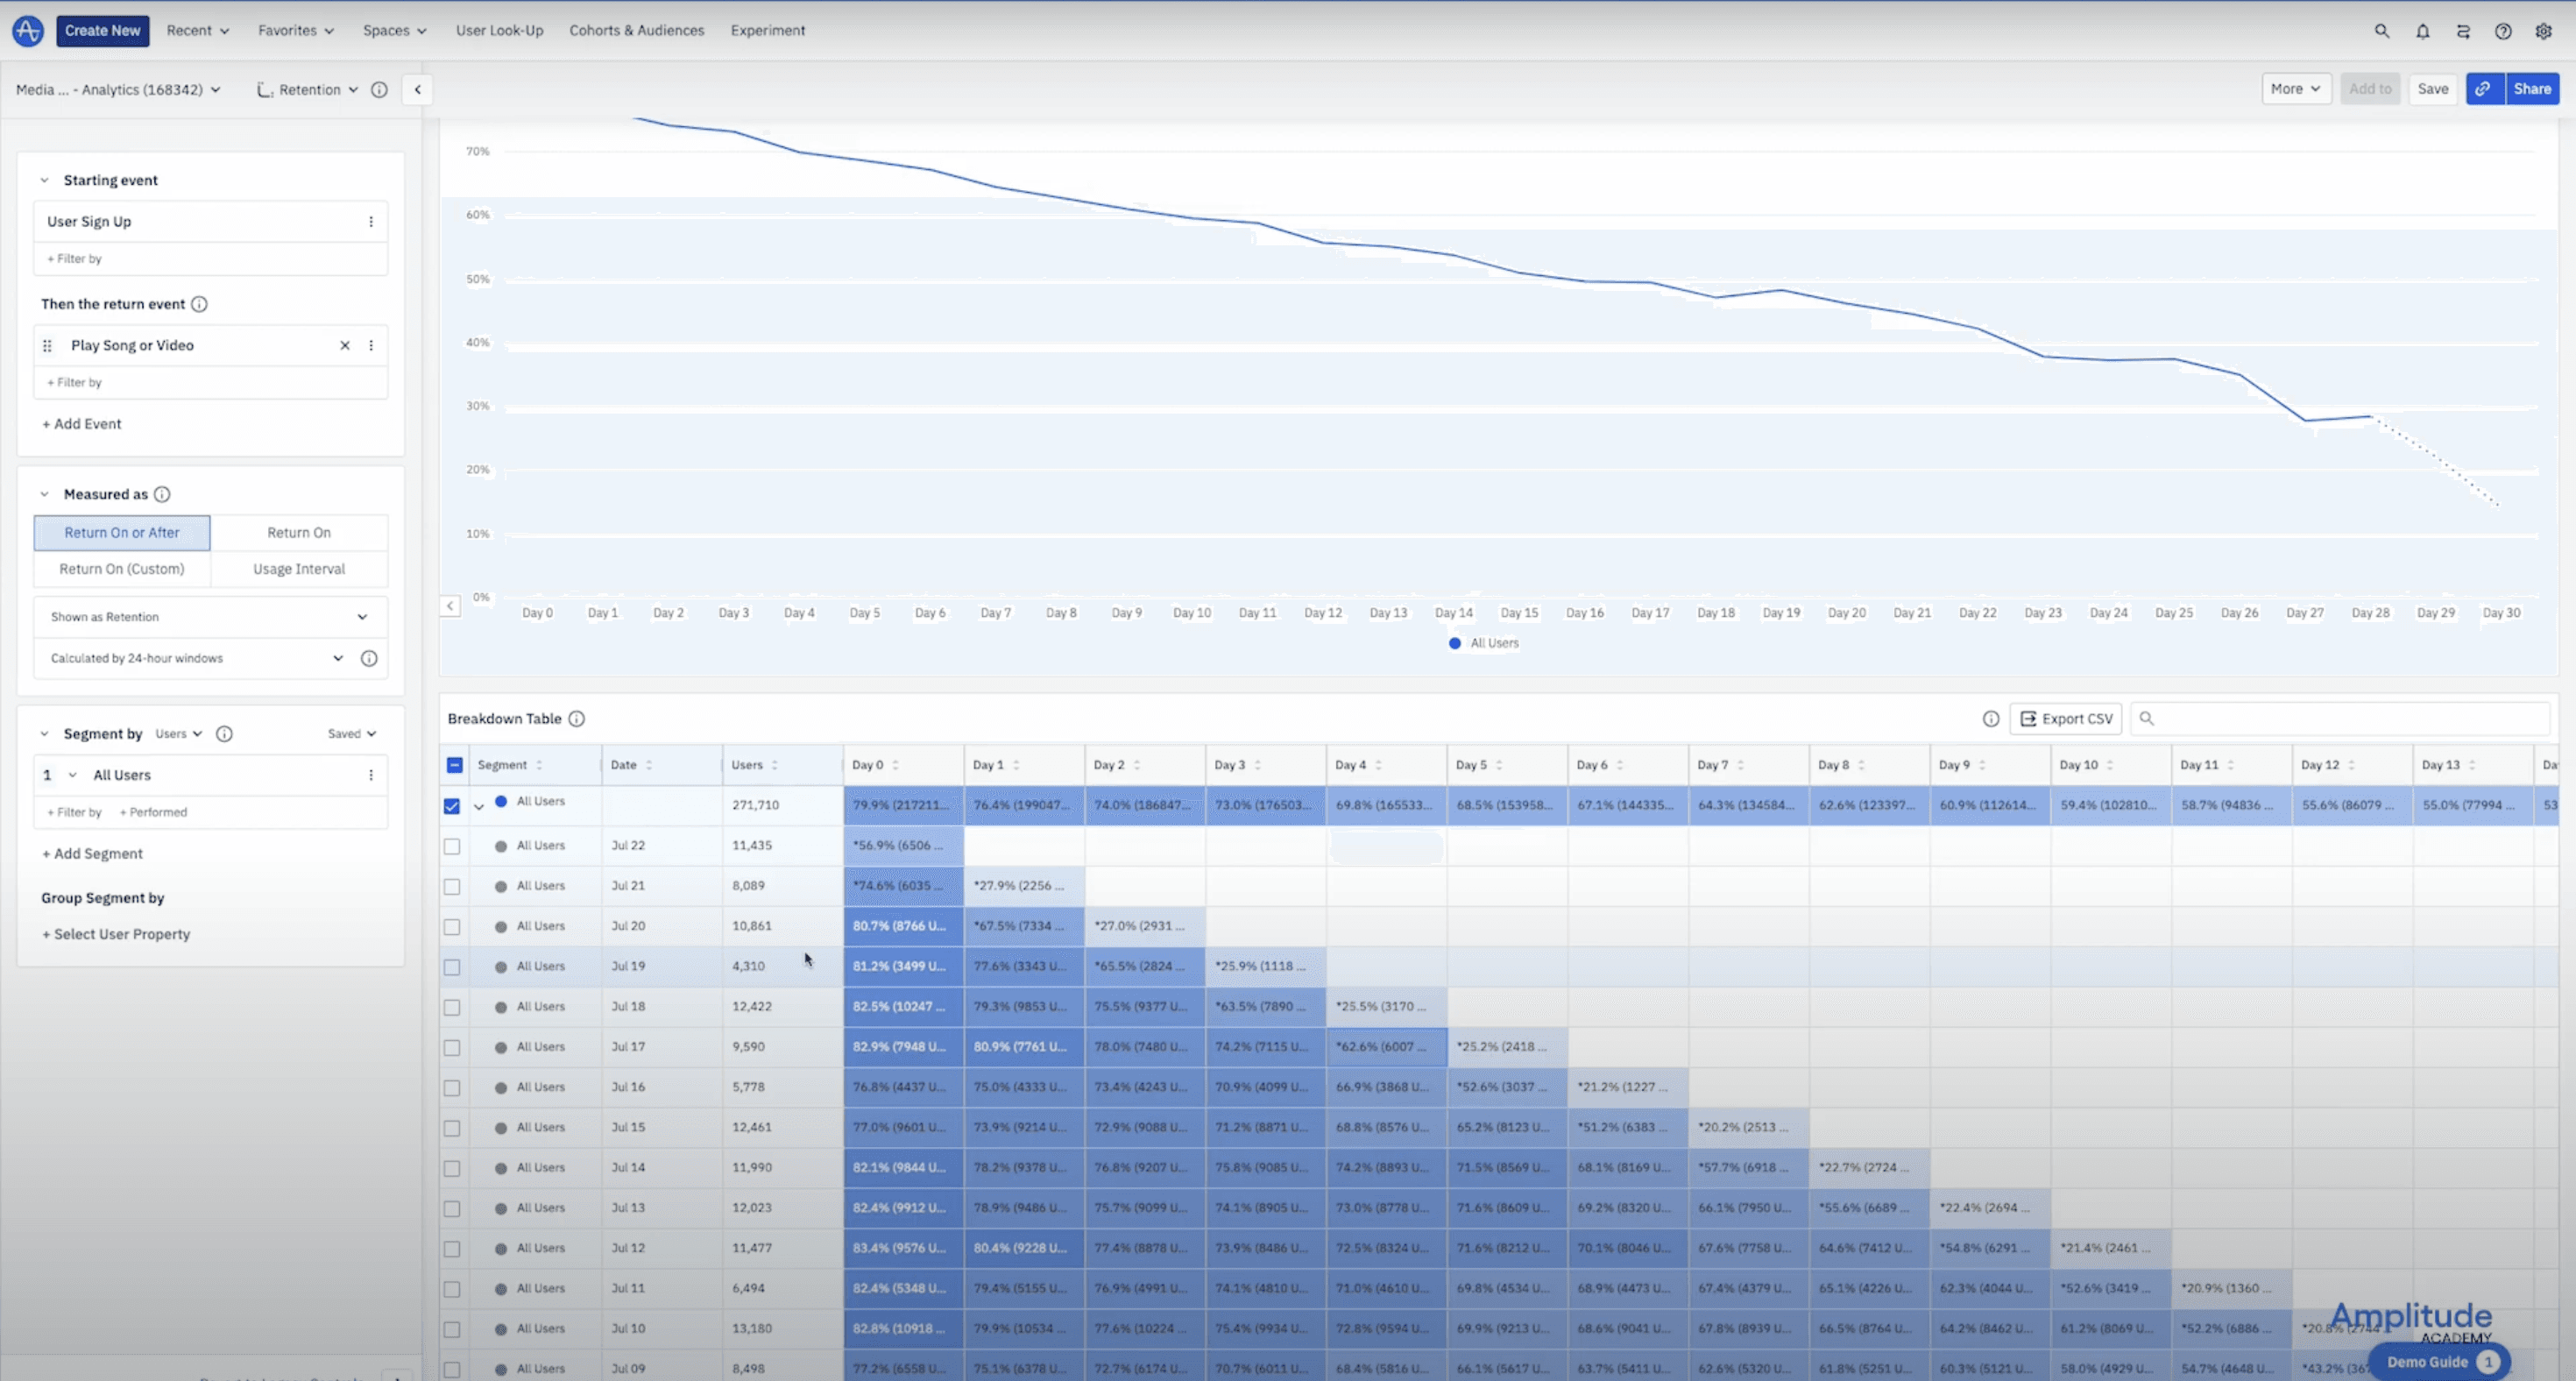Screen dimensions: 2576x1381
Task: Expand the All Users summary row
Action: point(479,806)
